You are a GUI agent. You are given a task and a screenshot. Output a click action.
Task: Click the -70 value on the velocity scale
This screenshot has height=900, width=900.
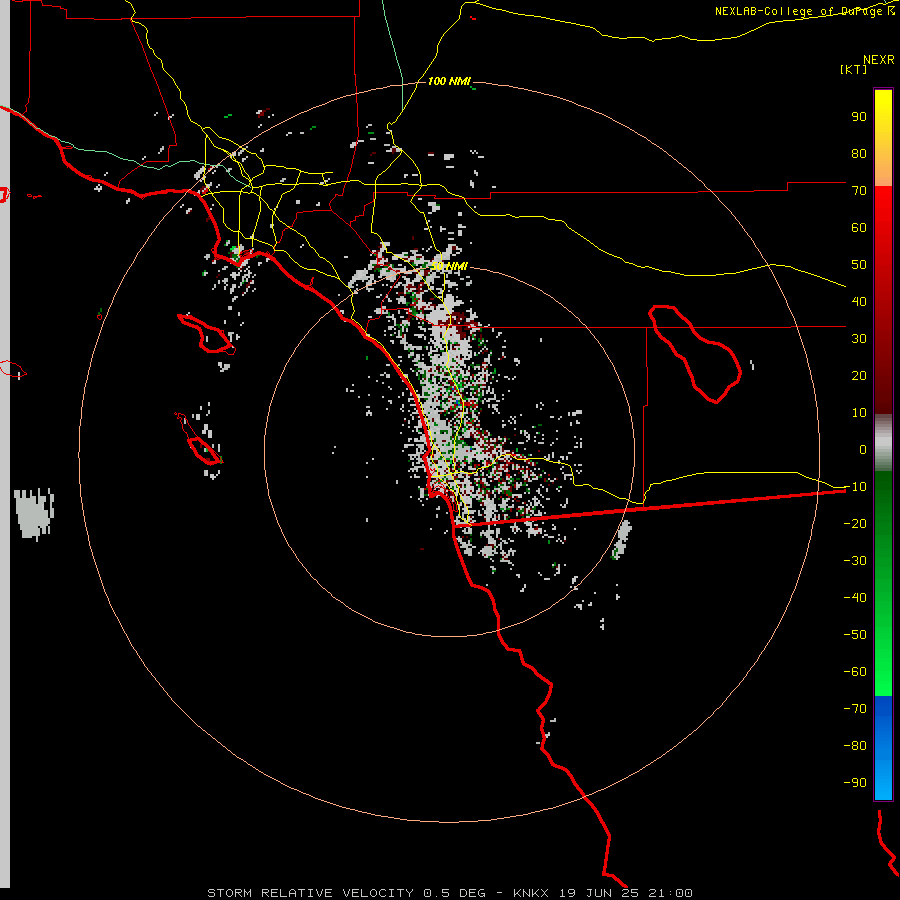pyautogui.click(x=855, y=709)
